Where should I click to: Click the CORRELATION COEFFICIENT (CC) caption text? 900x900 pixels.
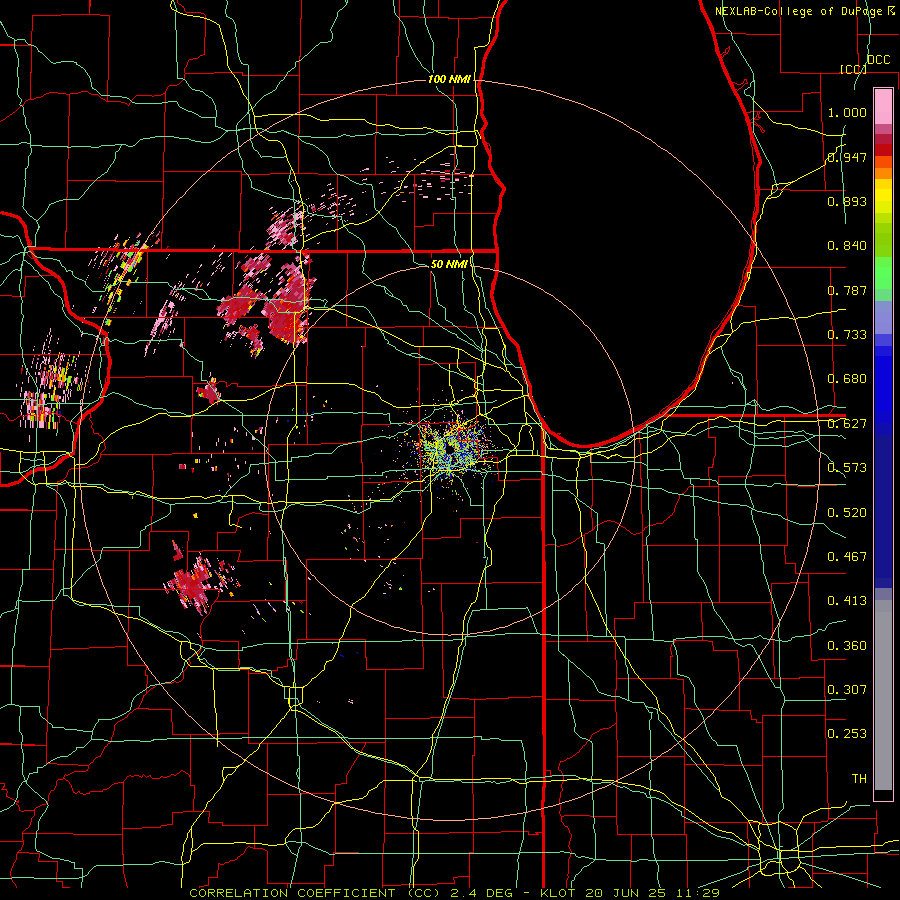315,893
